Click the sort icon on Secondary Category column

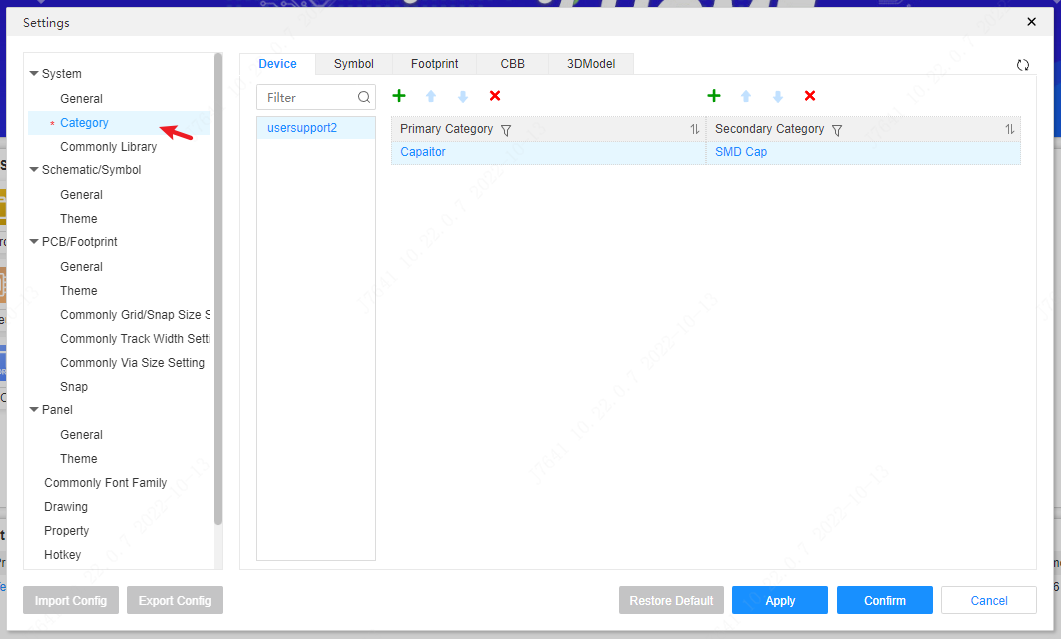[1010, 129]
